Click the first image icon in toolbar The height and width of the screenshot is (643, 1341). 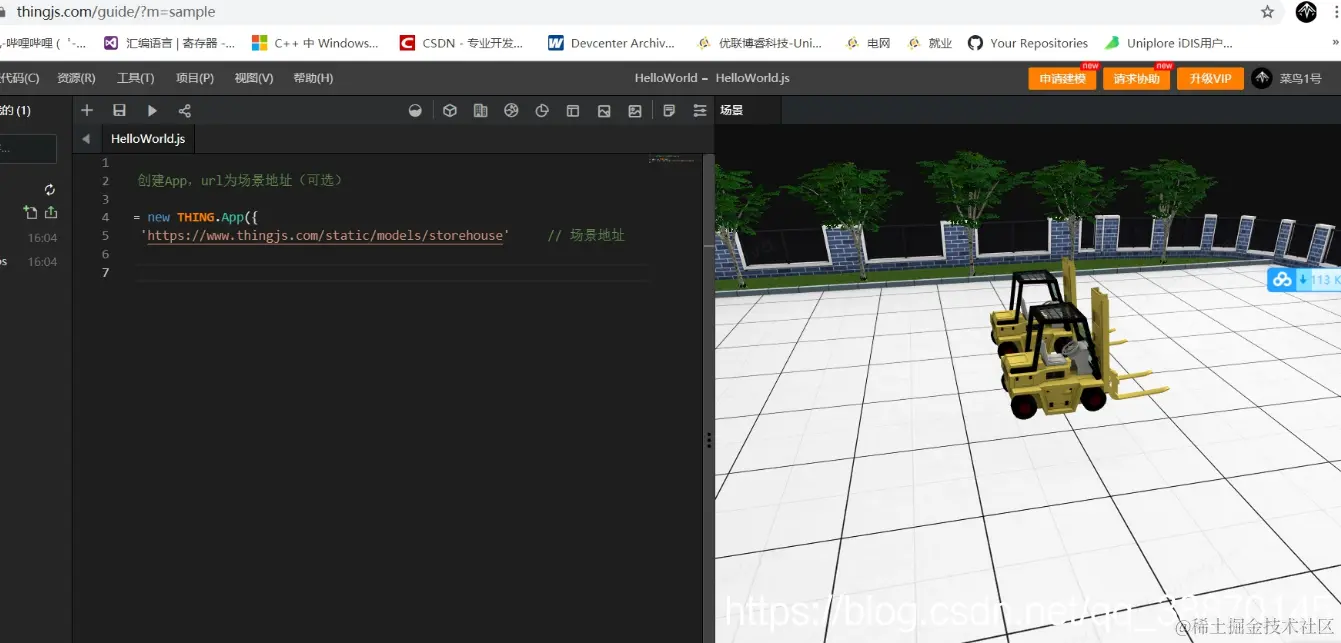604,110
